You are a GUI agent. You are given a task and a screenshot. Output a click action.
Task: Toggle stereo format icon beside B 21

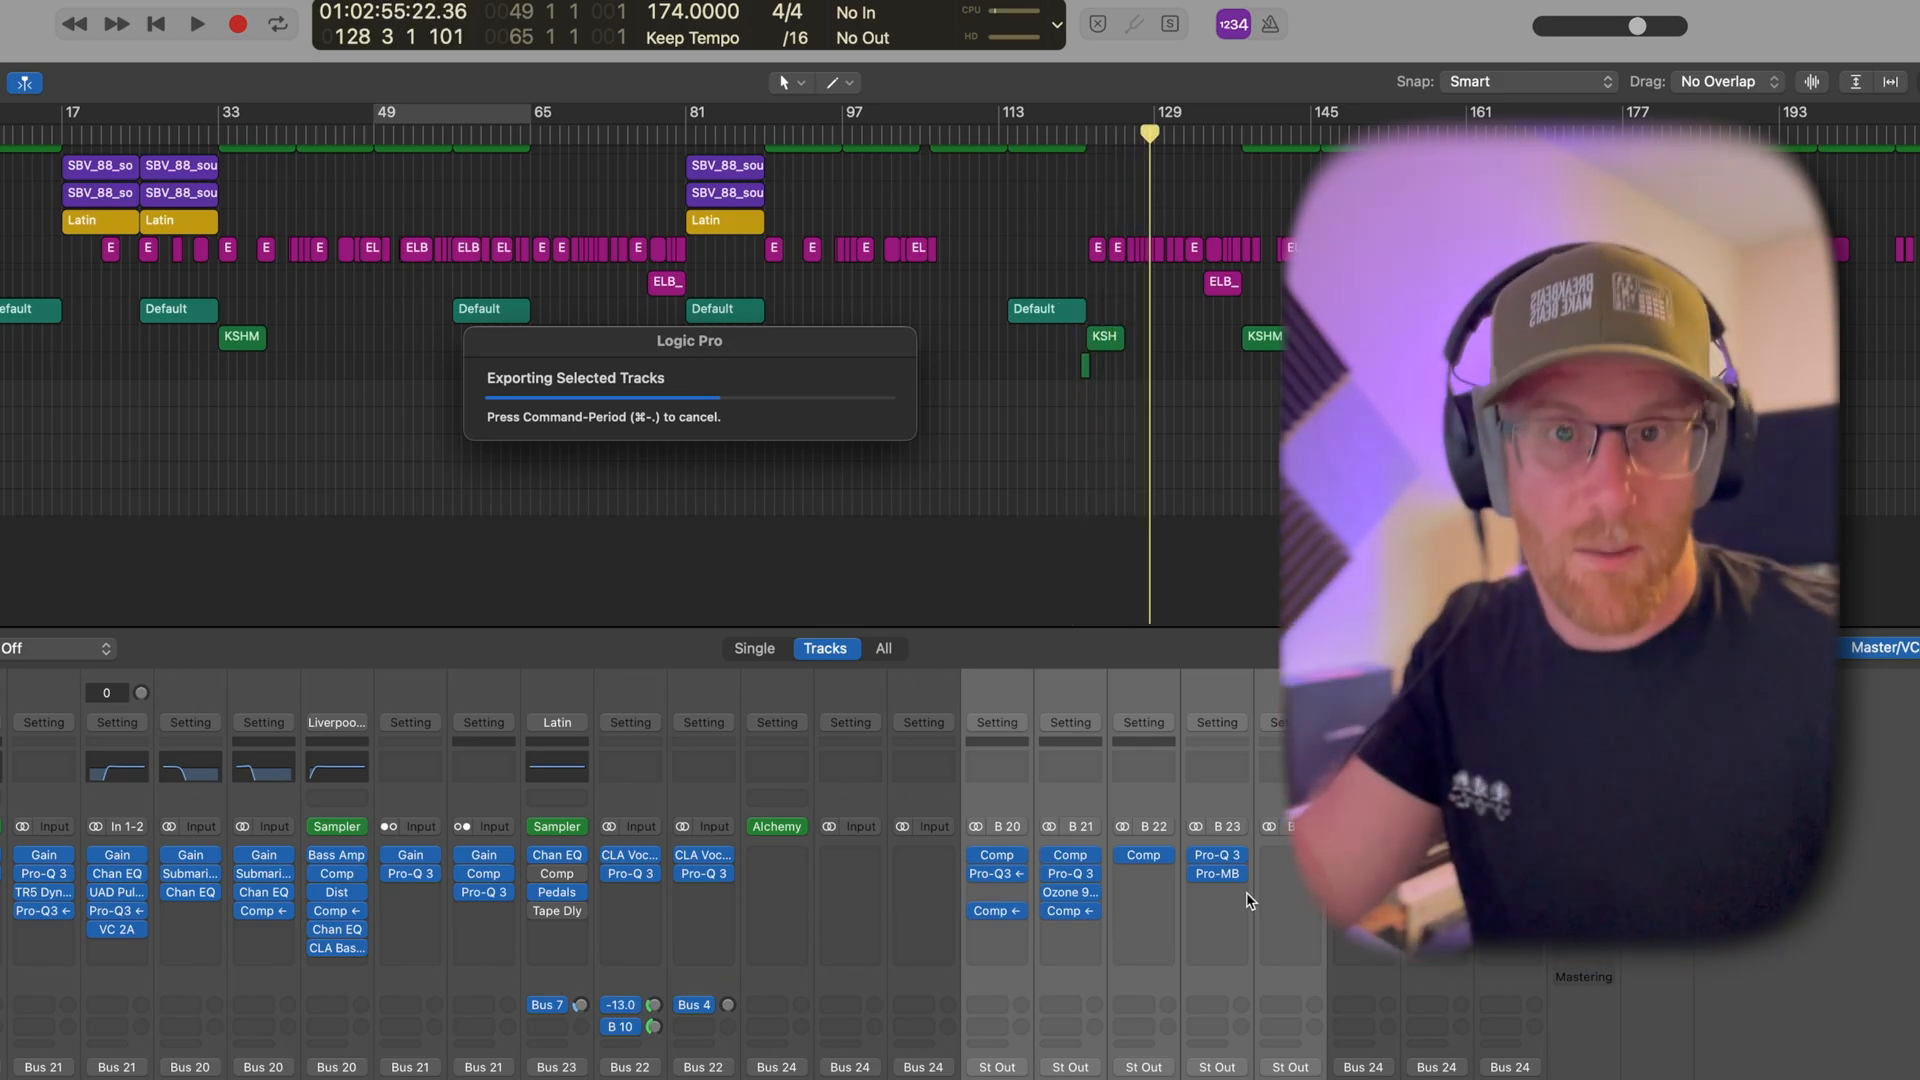[1049, 827]
